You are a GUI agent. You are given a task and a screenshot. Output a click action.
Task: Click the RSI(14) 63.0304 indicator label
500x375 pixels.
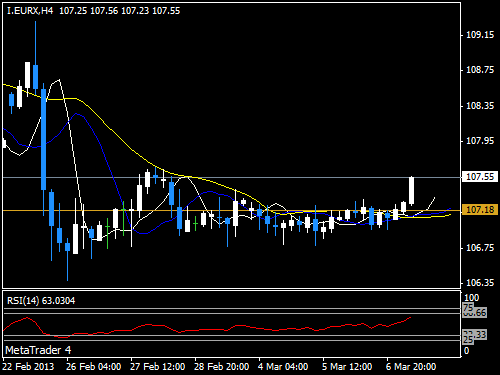pyautogui.click(x=41, y=301)
